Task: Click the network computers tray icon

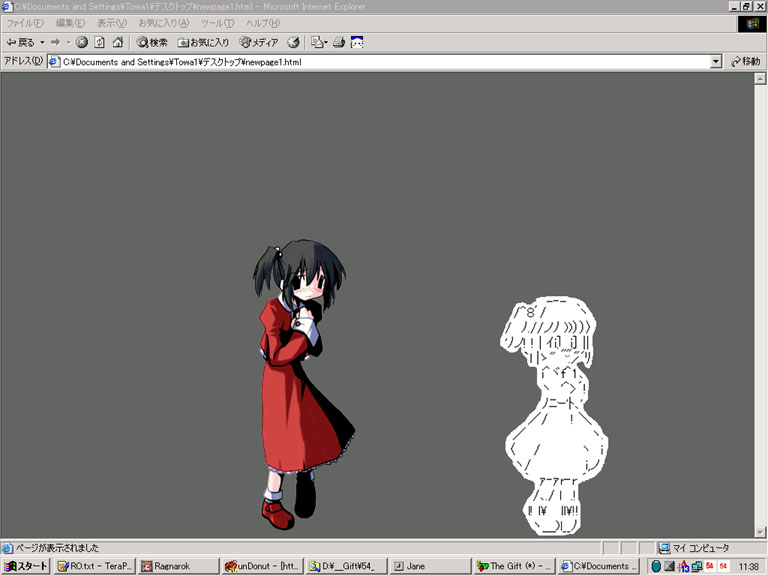Action: (696, 567)
